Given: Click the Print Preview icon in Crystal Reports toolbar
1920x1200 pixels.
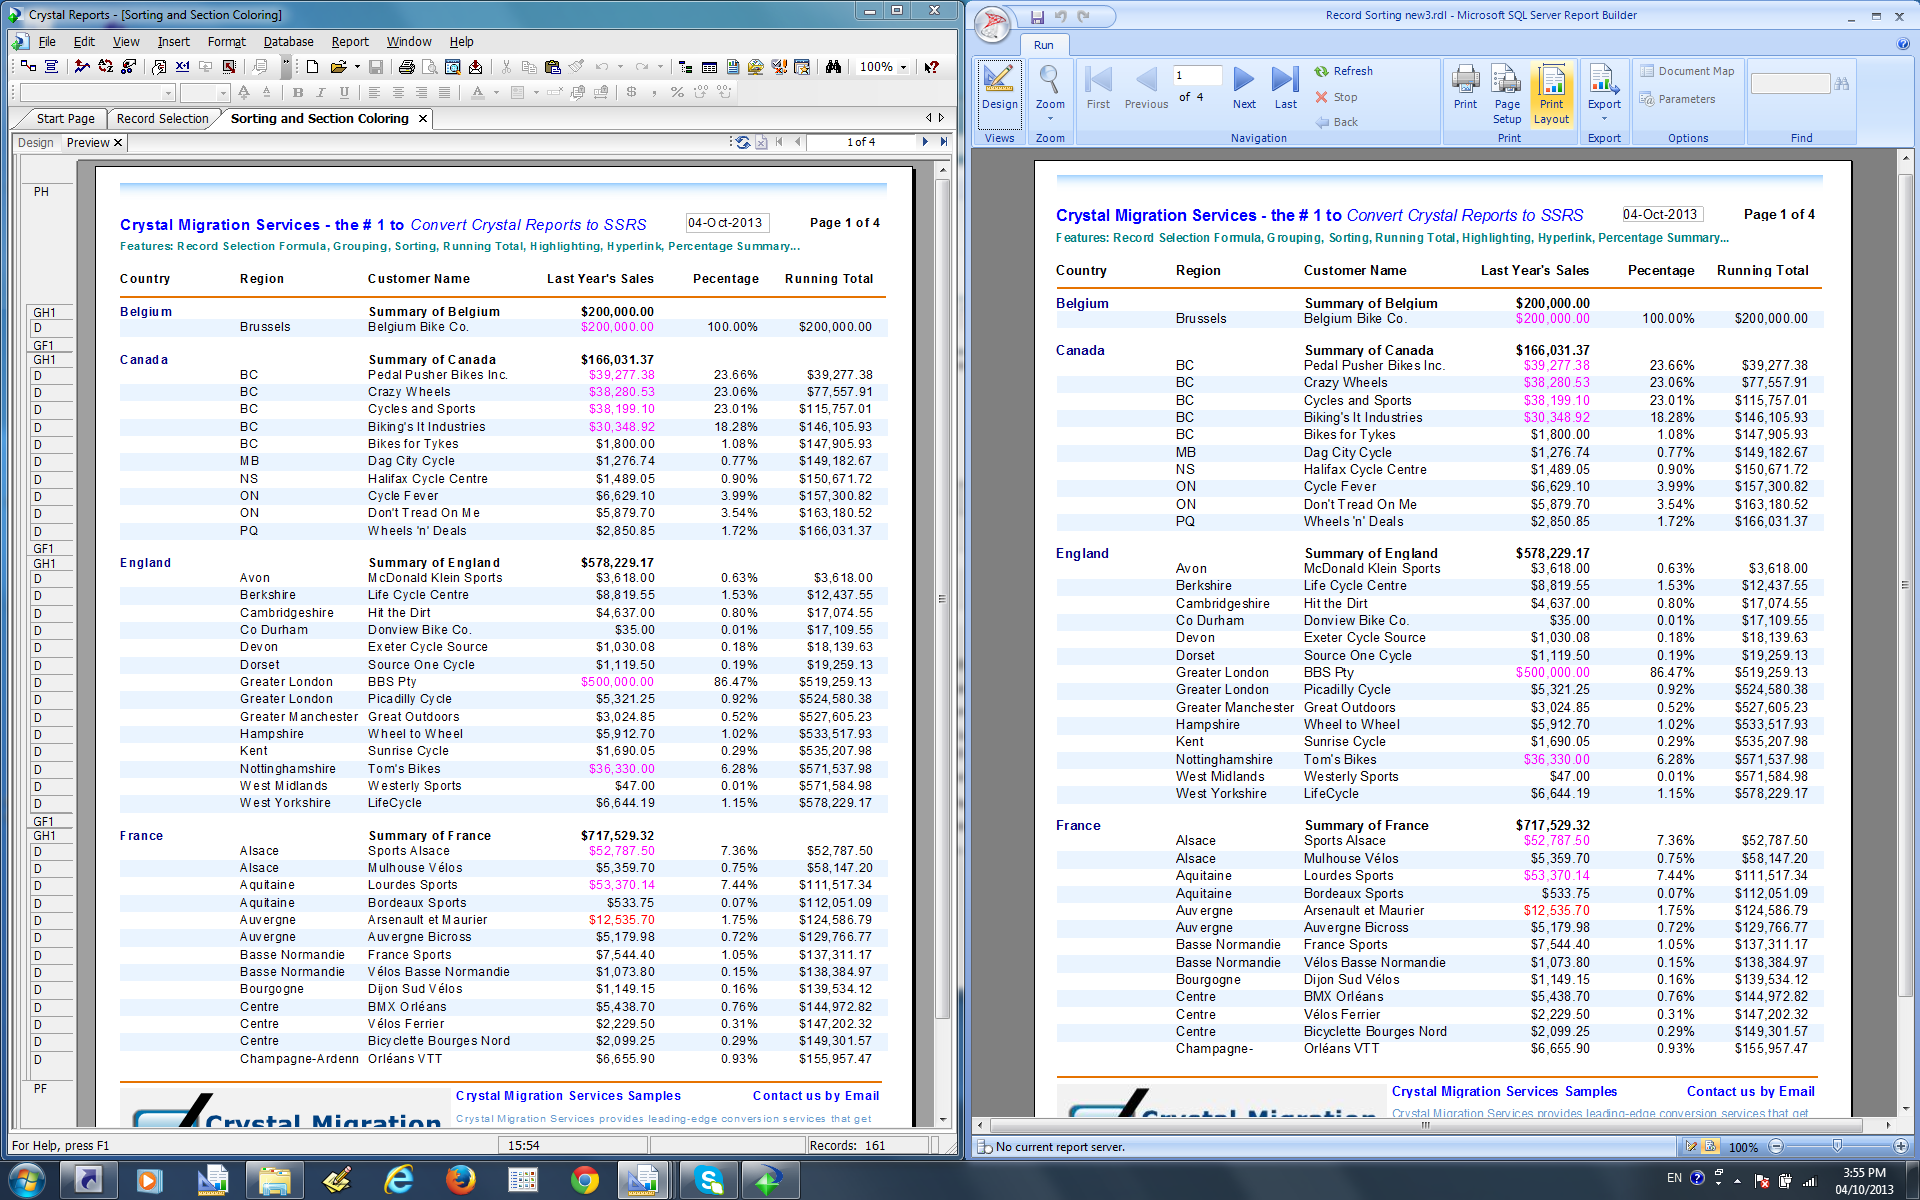Looking at the screenshot, I should [x=428, y=67].
